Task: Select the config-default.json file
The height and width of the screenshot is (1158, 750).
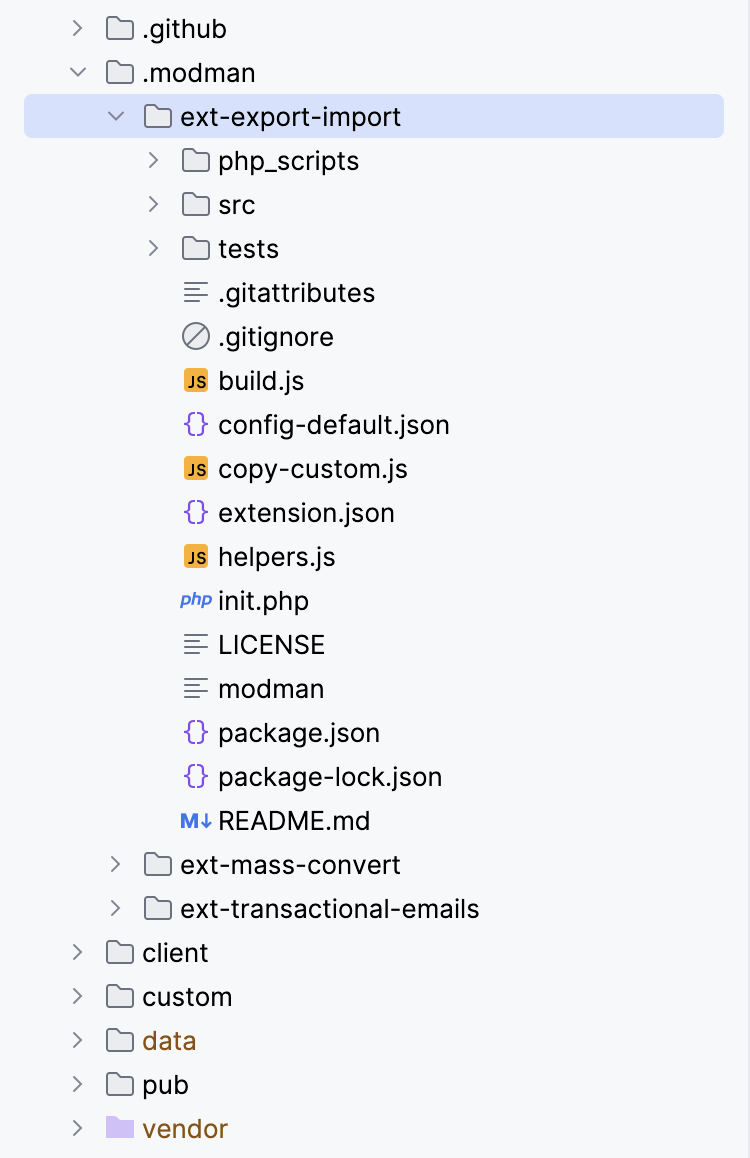Action: click(x=333, y=425)
